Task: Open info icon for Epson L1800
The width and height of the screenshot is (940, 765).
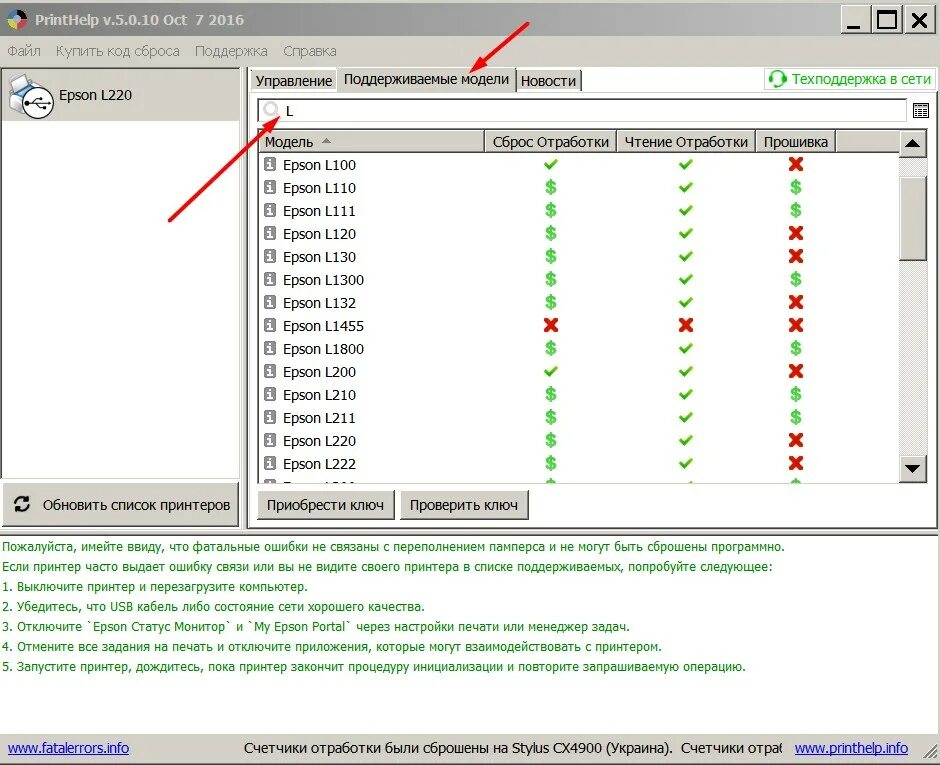Action: [x=270, y=348]
